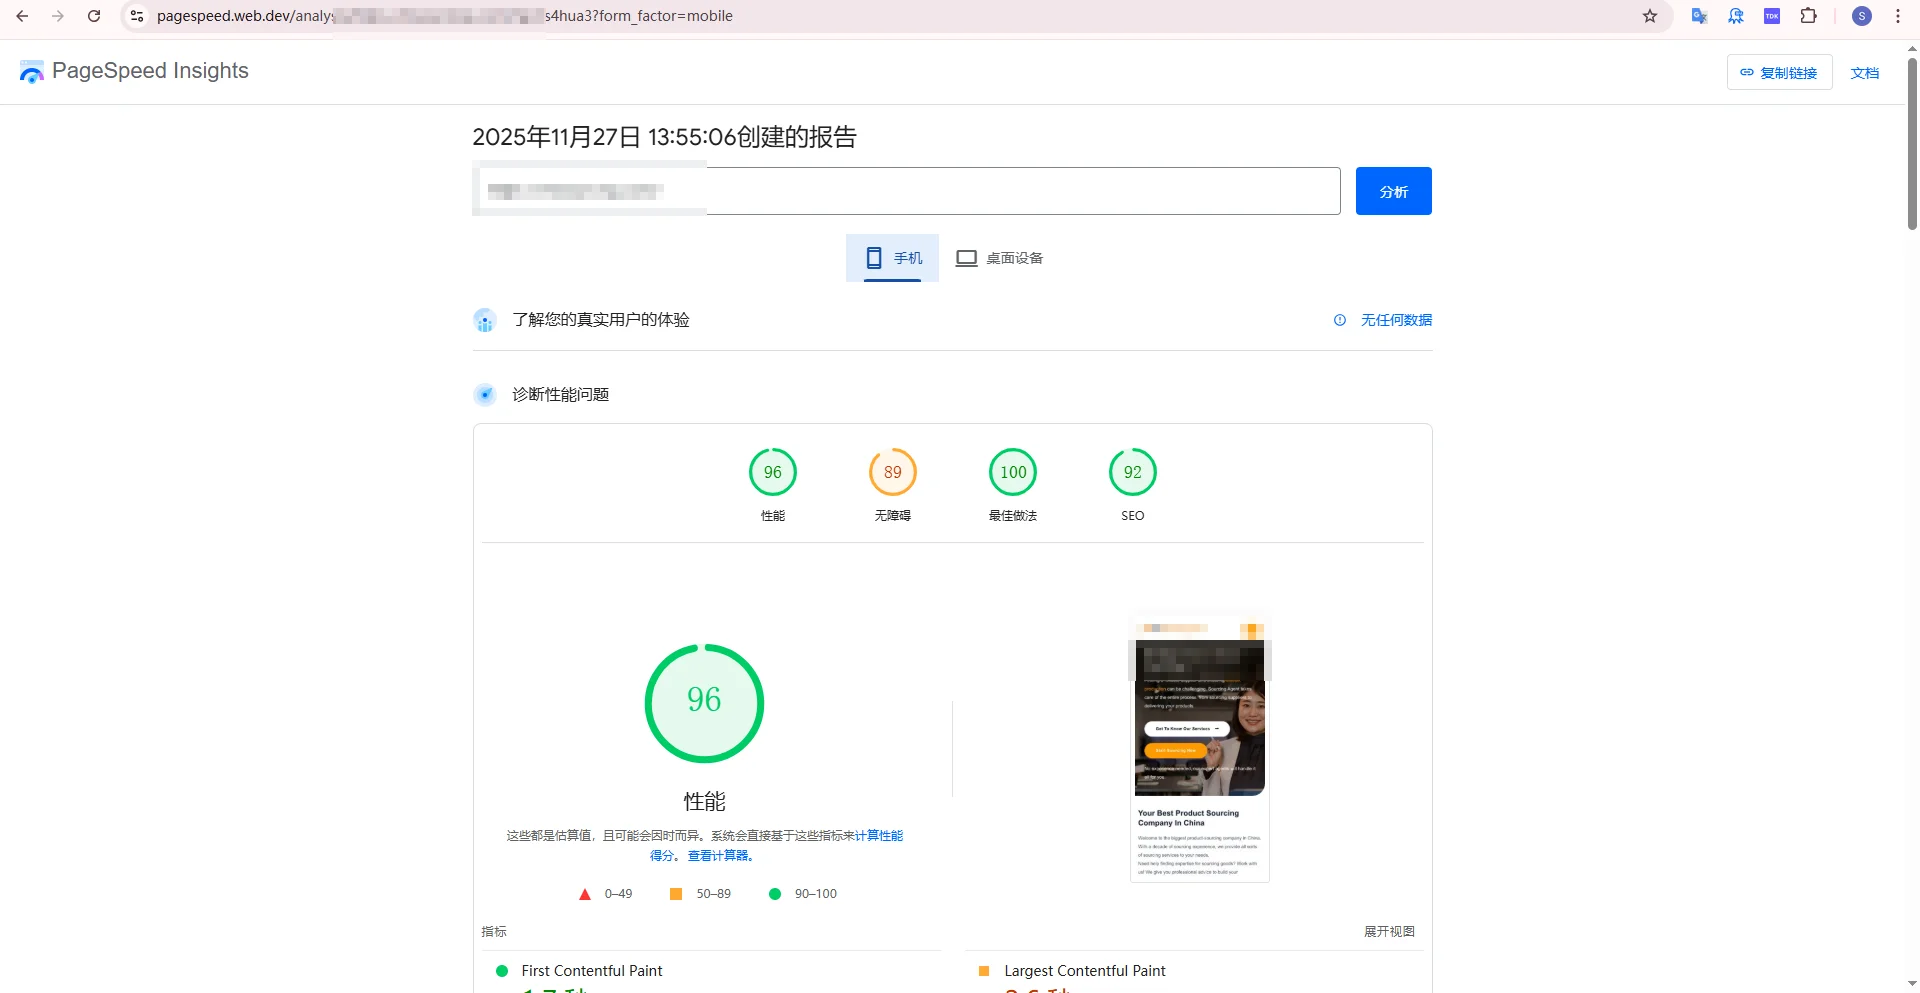Click the info icon beside 无任何数据
This screenshot has height=993, width=1920.
click(x=1340, y=320)
